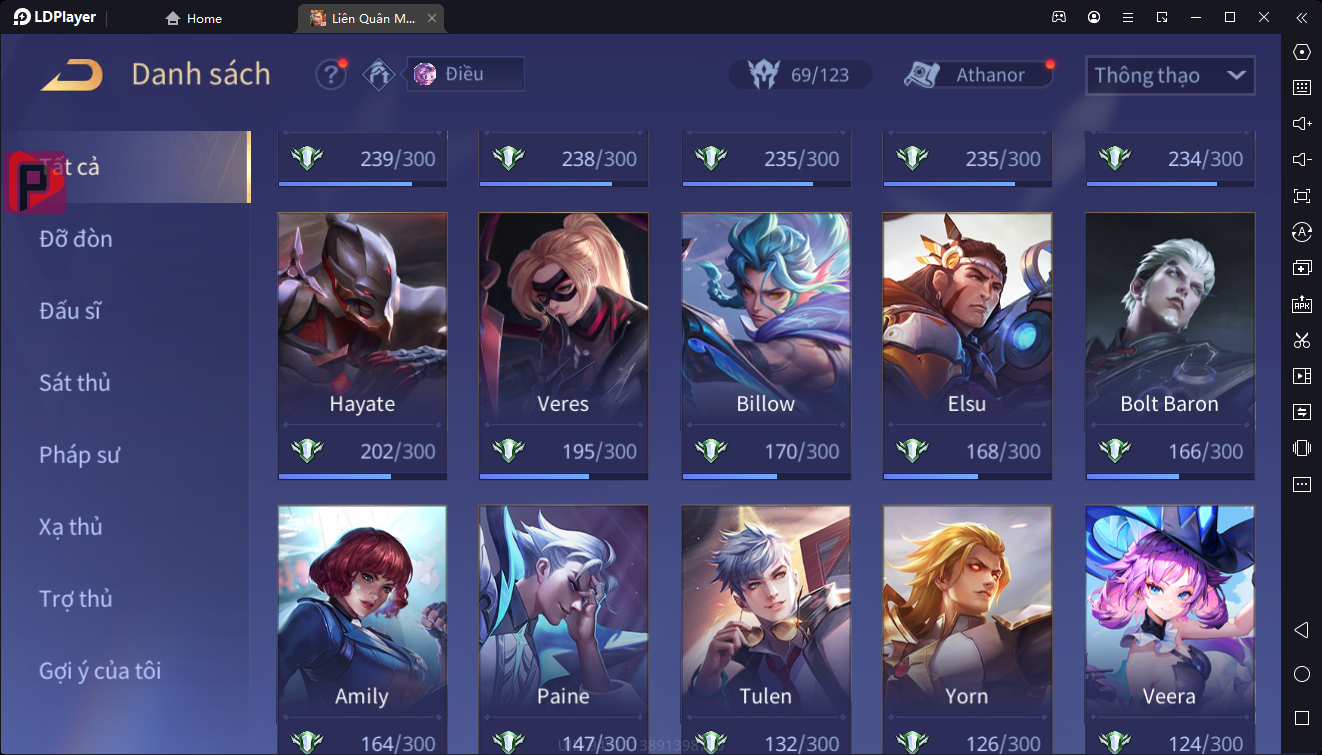
Task: Expand the Thông thạo sort dropdown
Action: 1170,75
